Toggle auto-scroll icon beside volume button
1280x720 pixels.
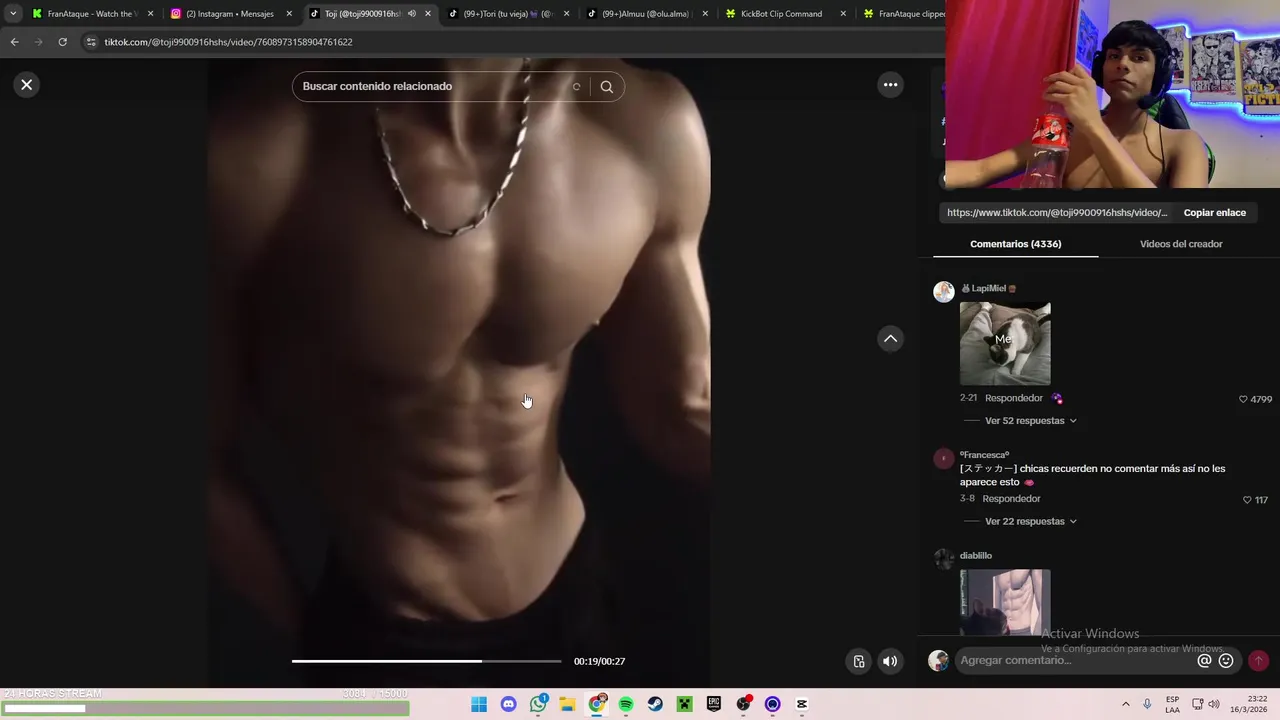click(858, 661)
